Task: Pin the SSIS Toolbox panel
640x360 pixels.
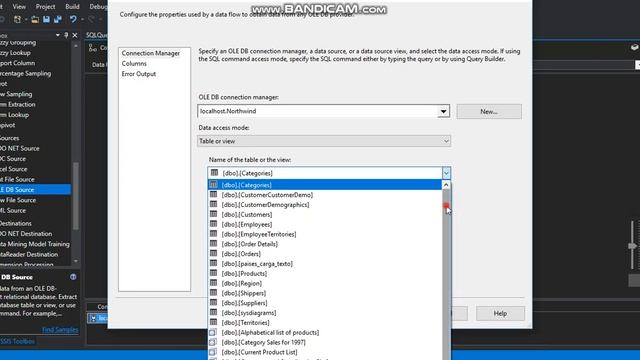Action: 67,36
